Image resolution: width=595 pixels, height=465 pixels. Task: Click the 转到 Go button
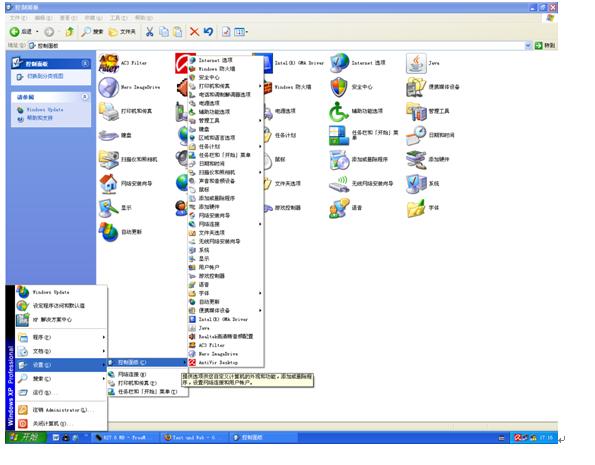pyautogui.click(x=545, y=46)
